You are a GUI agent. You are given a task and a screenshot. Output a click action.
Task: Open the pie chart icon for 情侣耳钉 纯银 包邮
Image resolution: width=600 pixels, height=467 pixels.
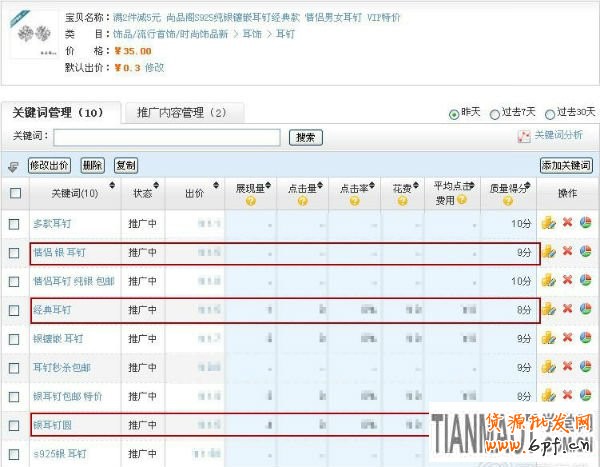tap(585, 281)
